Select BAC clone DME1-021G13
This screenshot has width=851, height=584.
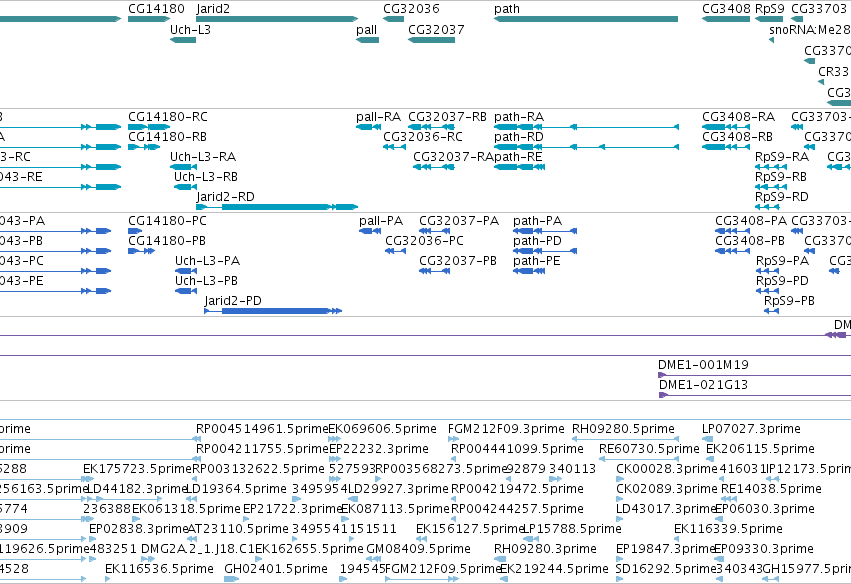[703, 385]
